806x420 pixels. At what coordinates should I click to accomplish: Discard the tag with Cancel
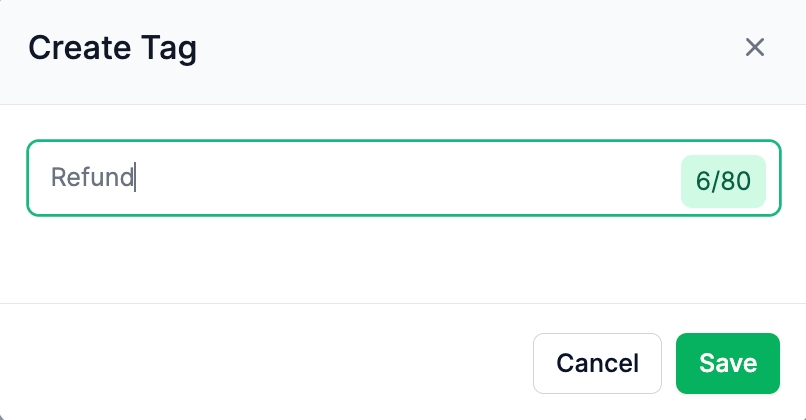click(x=597, y=363)
